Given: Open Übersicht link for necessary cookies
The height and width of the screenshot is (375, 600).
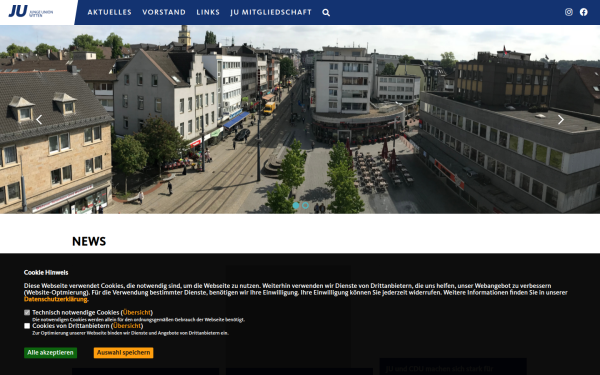Looking at the screenshot, I should pos(137,313).
